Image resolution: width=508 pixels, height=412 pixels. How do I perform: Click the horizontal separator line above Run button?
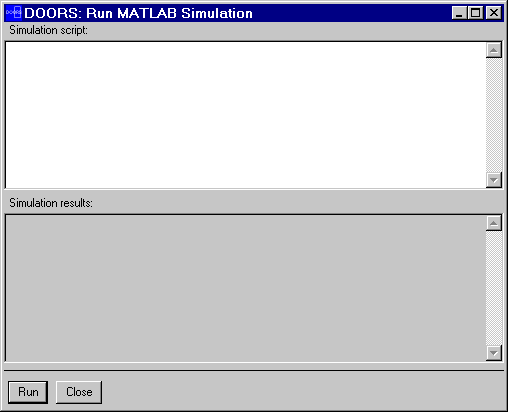pos(254,370)
